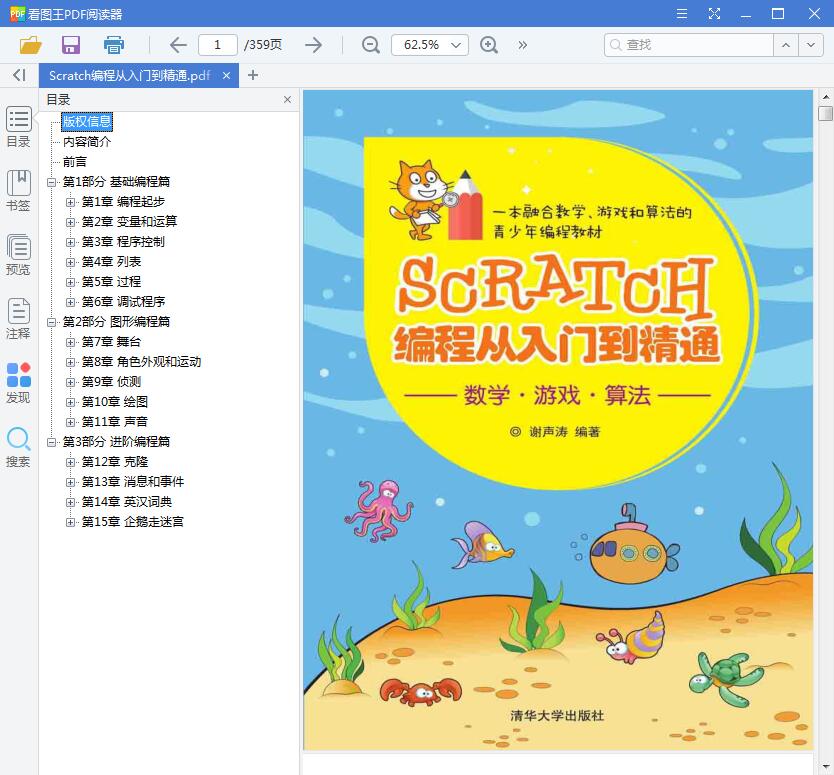Close the 目录 panel with its X
The width and height of the screenshot is (834, 775).
tap(287, 99)
